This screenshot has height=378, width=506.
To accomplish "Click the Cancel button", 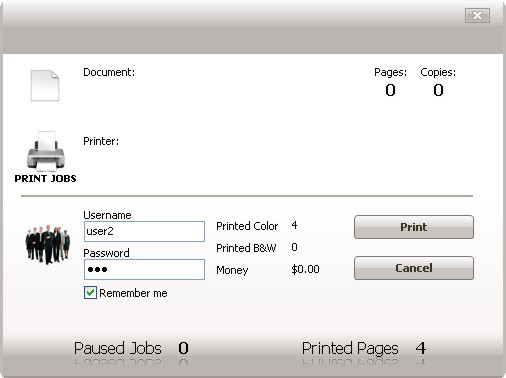I will coord(414,268).
